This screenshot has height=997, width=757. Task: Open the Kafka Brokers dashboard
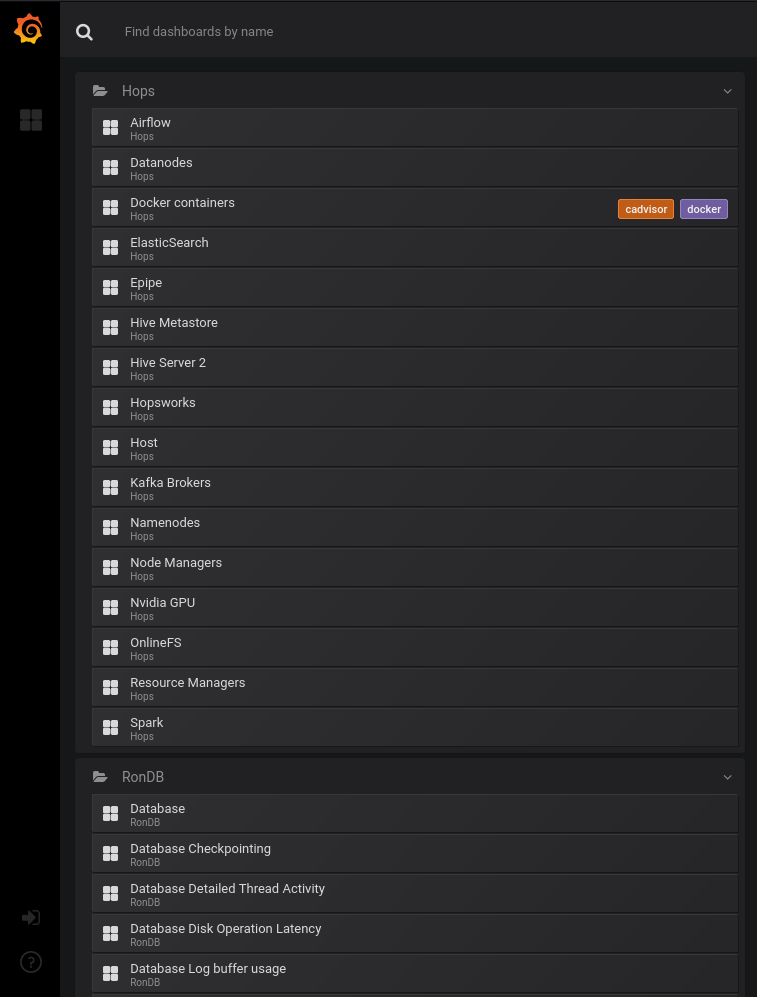(x=170, y=482)
